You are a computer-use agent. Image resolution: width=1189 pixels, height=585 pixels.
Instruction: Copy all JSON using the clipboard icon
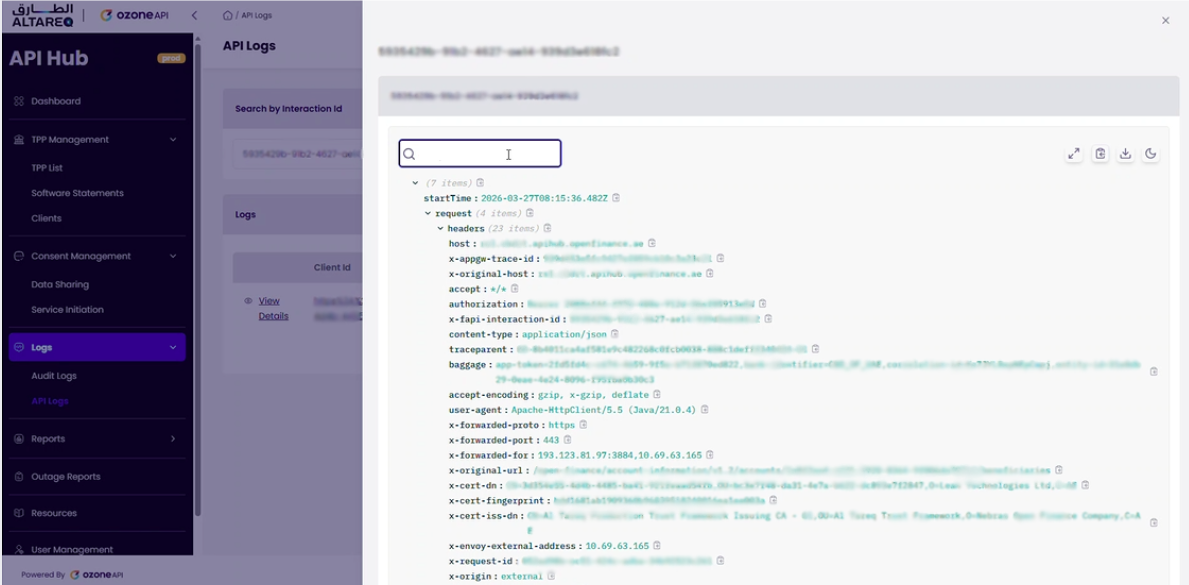1101,152
